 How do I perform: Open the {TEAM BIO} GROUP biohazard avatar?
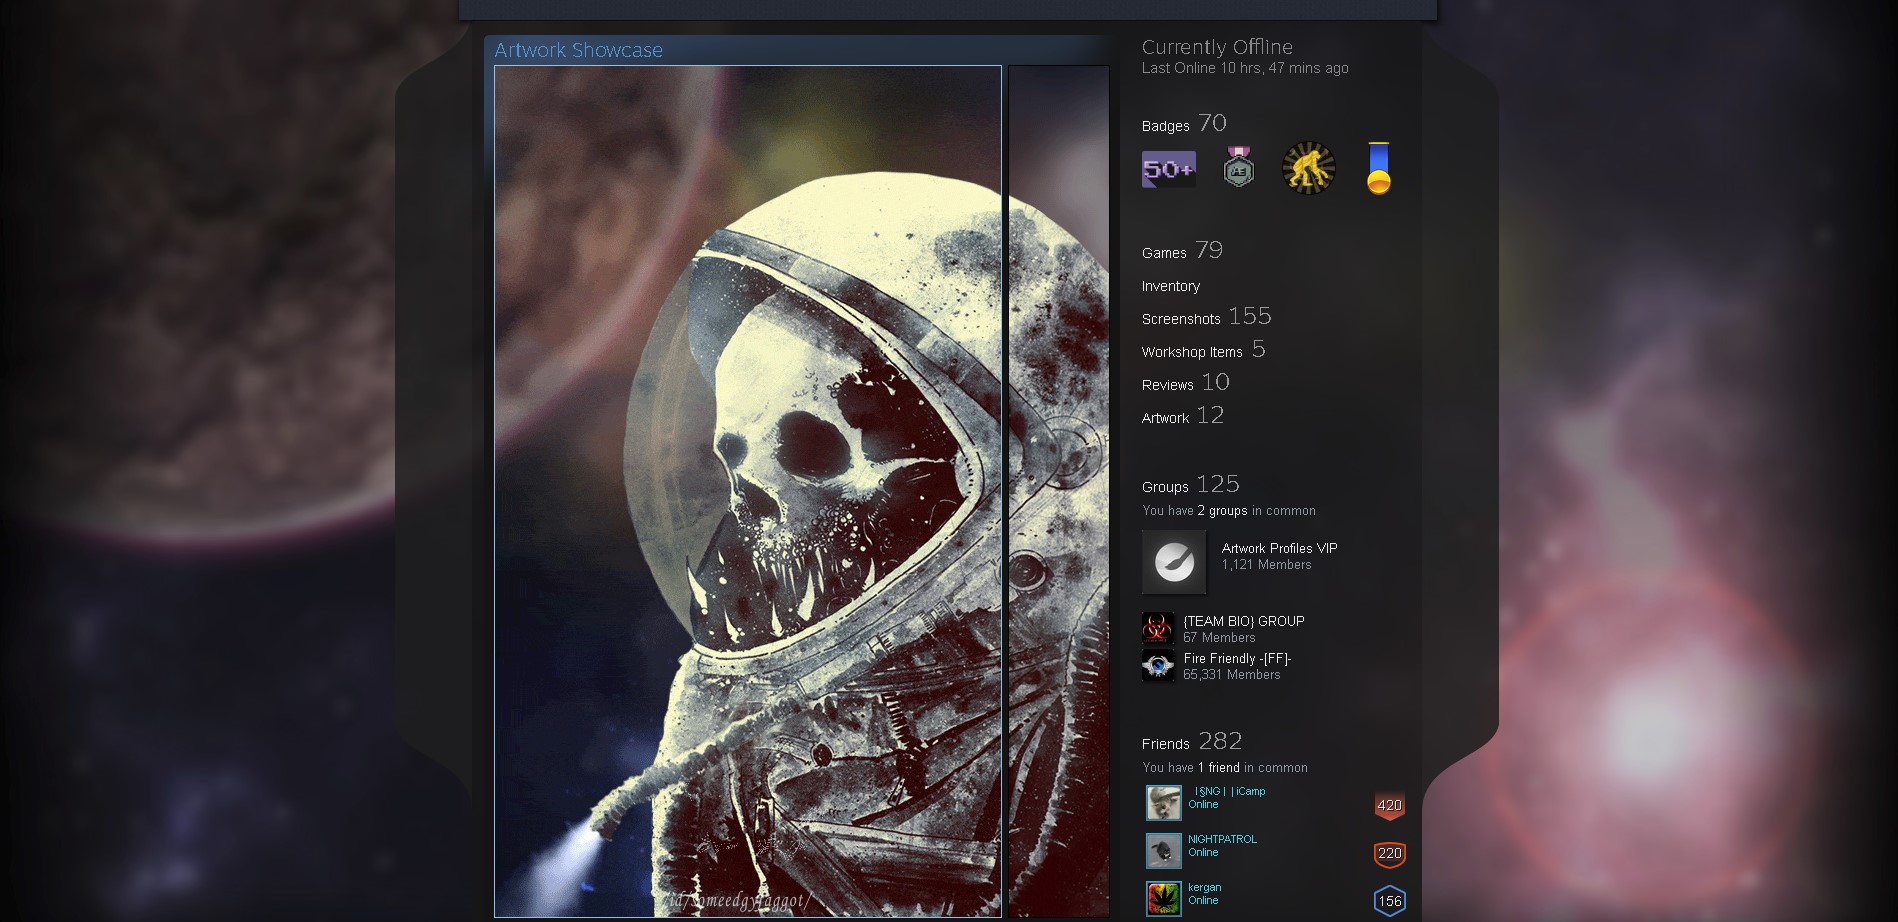(x=1158, y=629)
